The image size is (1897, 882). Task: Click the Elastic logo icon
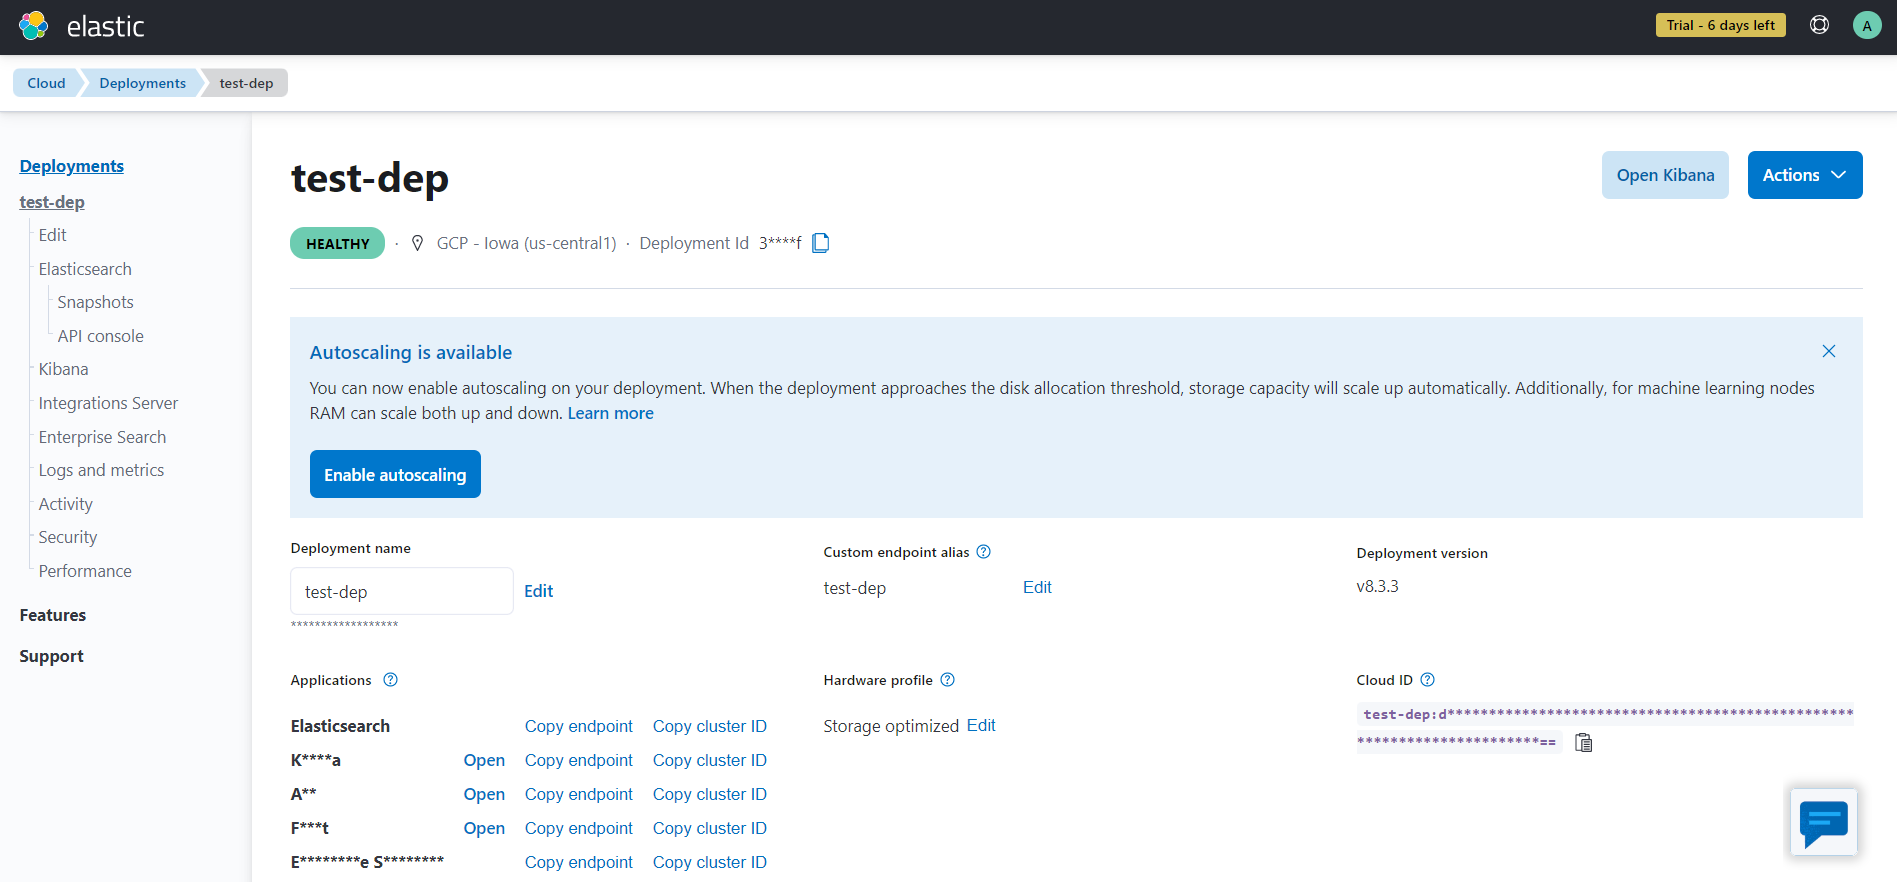34,26
